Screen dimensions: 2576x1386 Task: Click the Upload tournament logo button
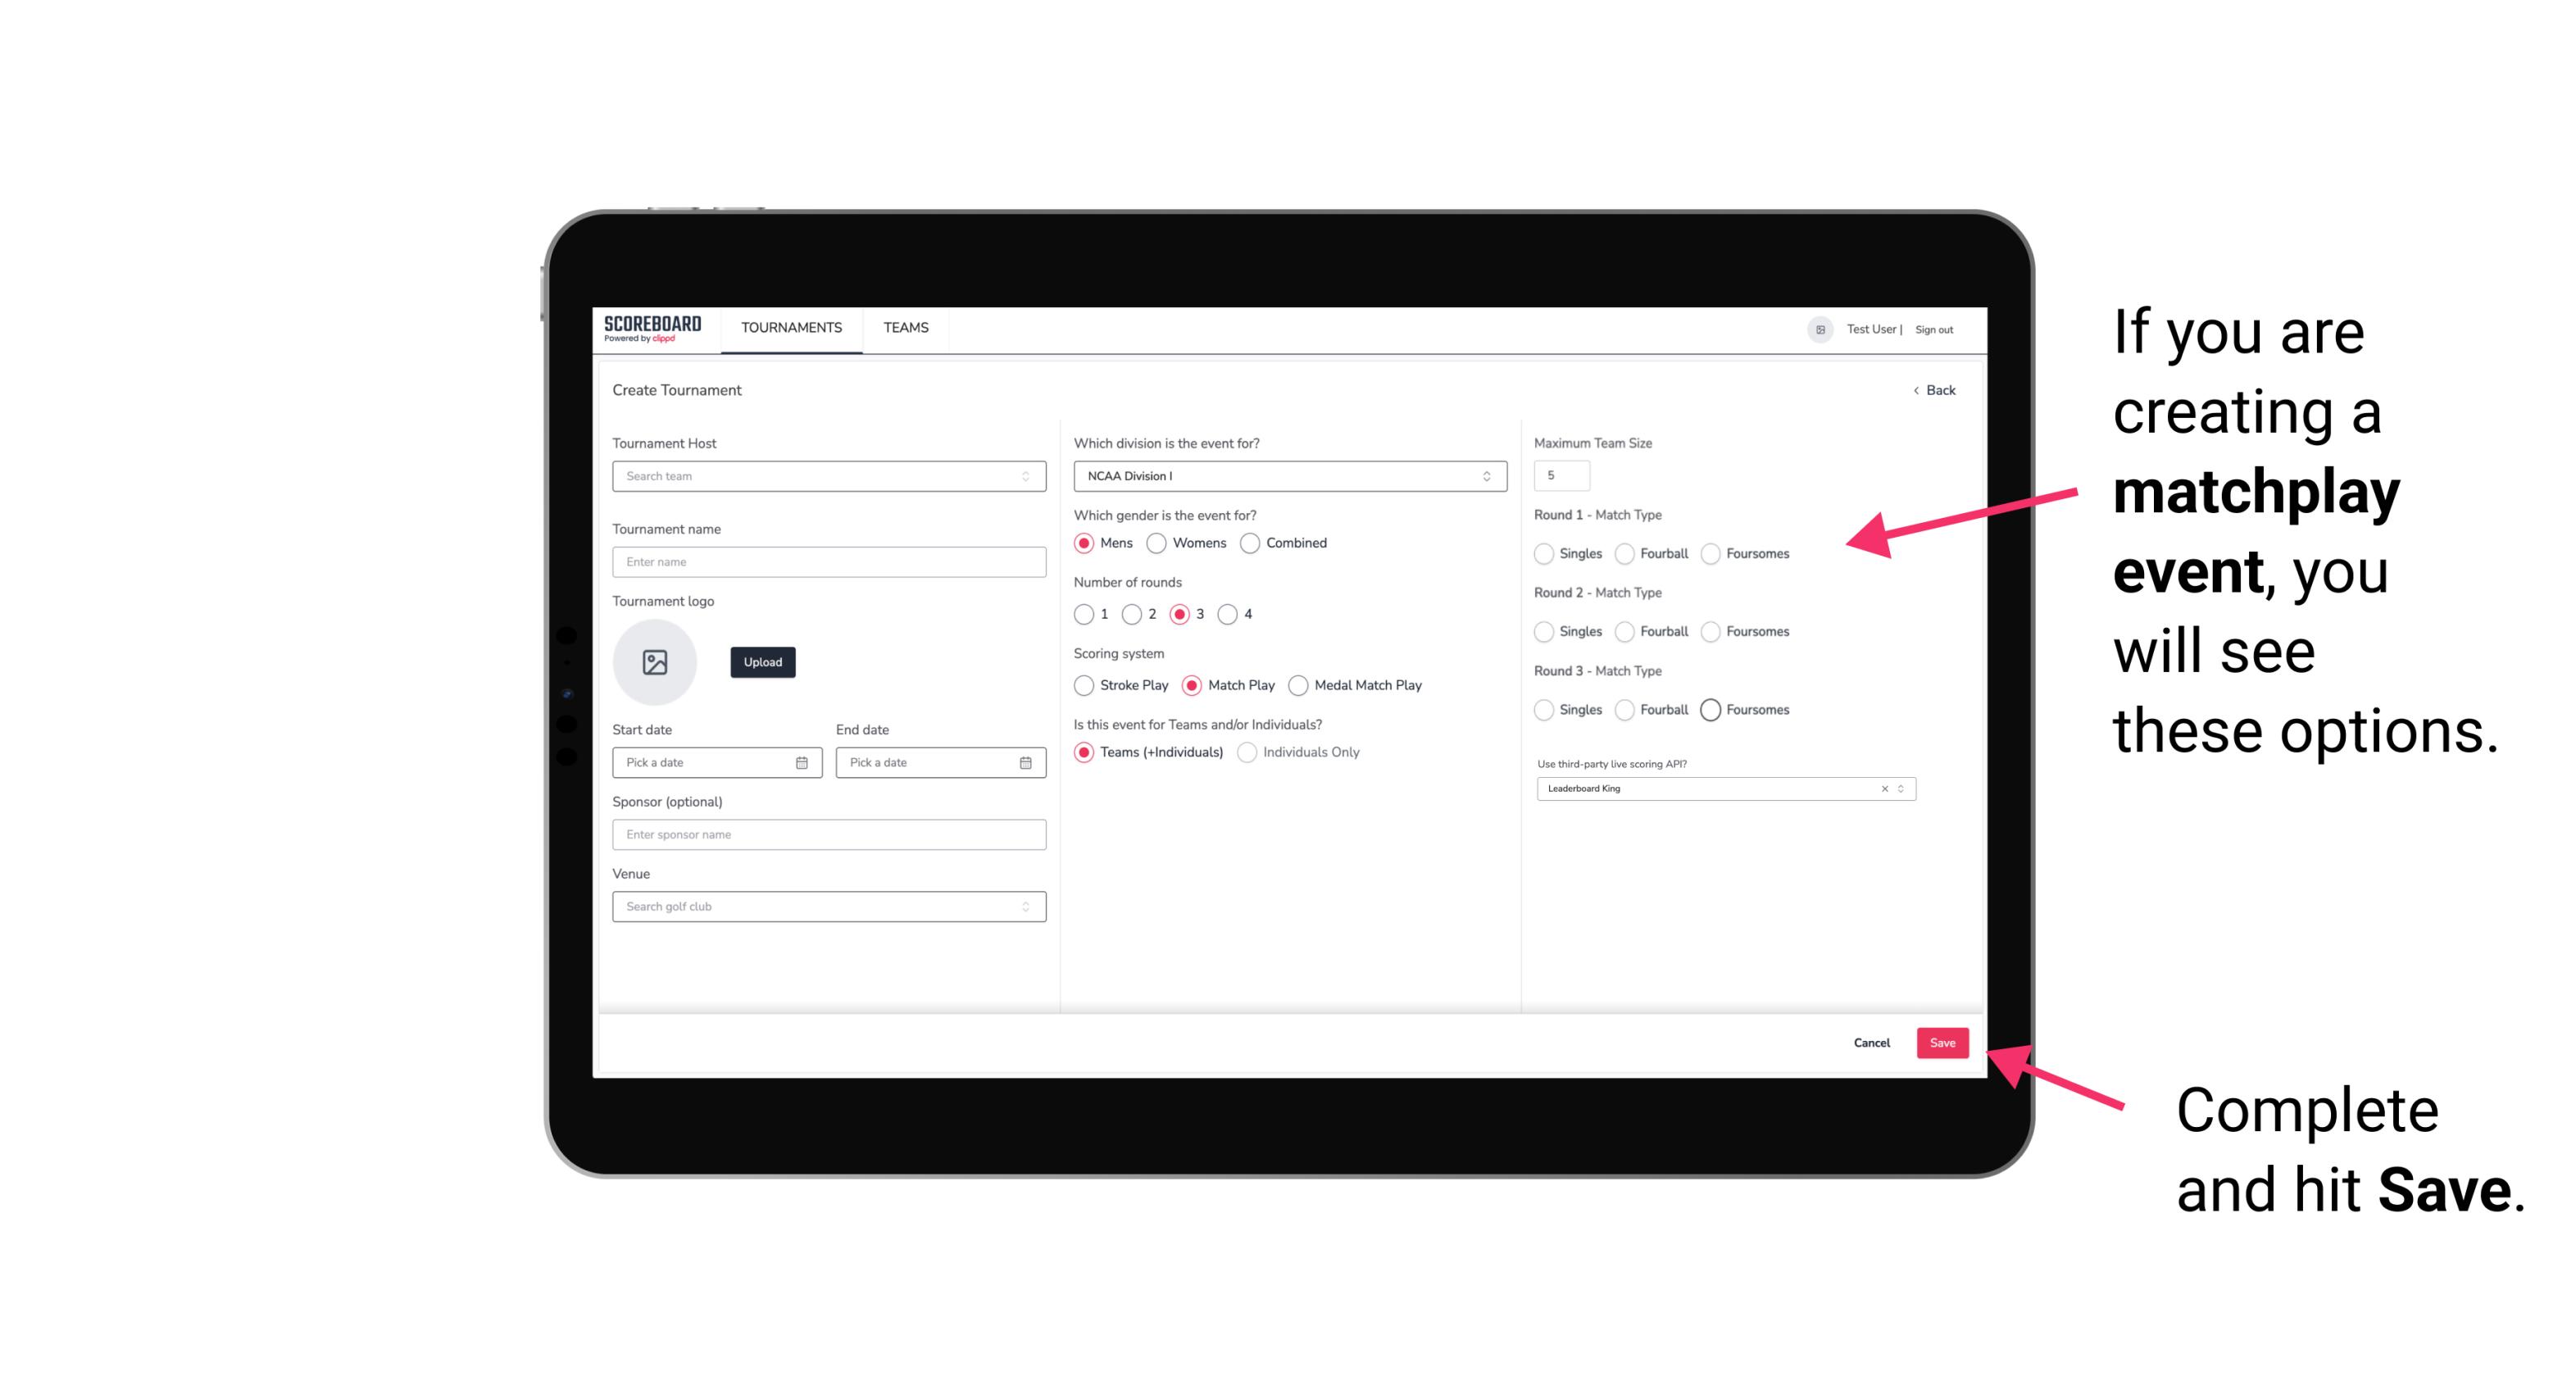coord(762,662)
